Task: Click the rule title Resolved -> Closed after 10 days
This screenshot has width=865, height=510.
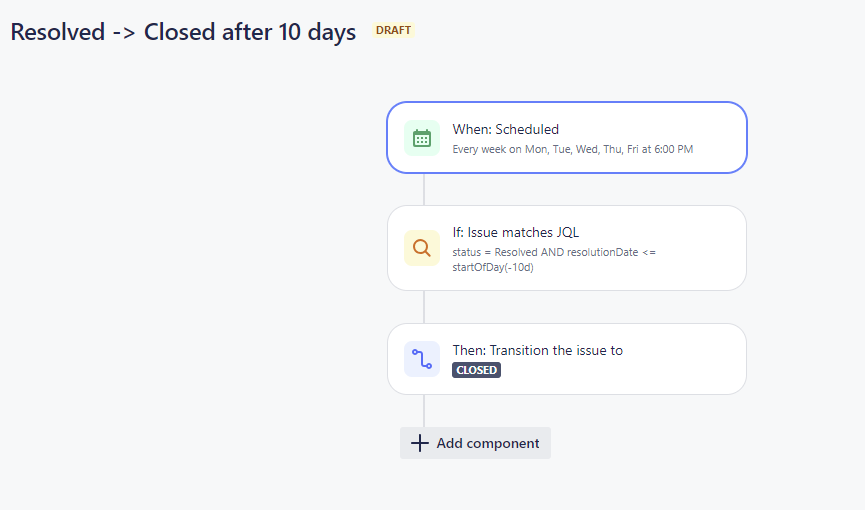Action: (183, 32)
